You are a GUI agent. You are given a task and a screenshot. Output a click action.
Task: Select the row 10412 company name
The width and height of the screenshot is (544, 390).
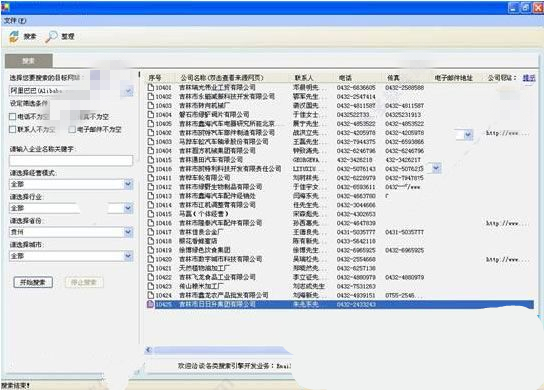[221, 187]
